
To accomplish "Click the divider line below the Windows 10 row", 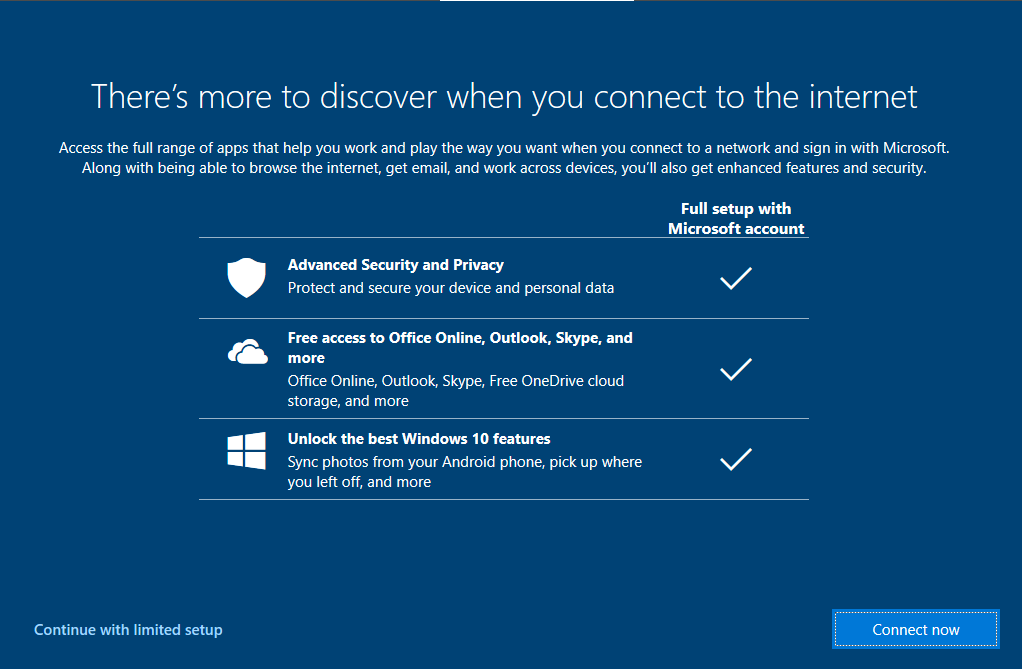I will pos(504,499).
